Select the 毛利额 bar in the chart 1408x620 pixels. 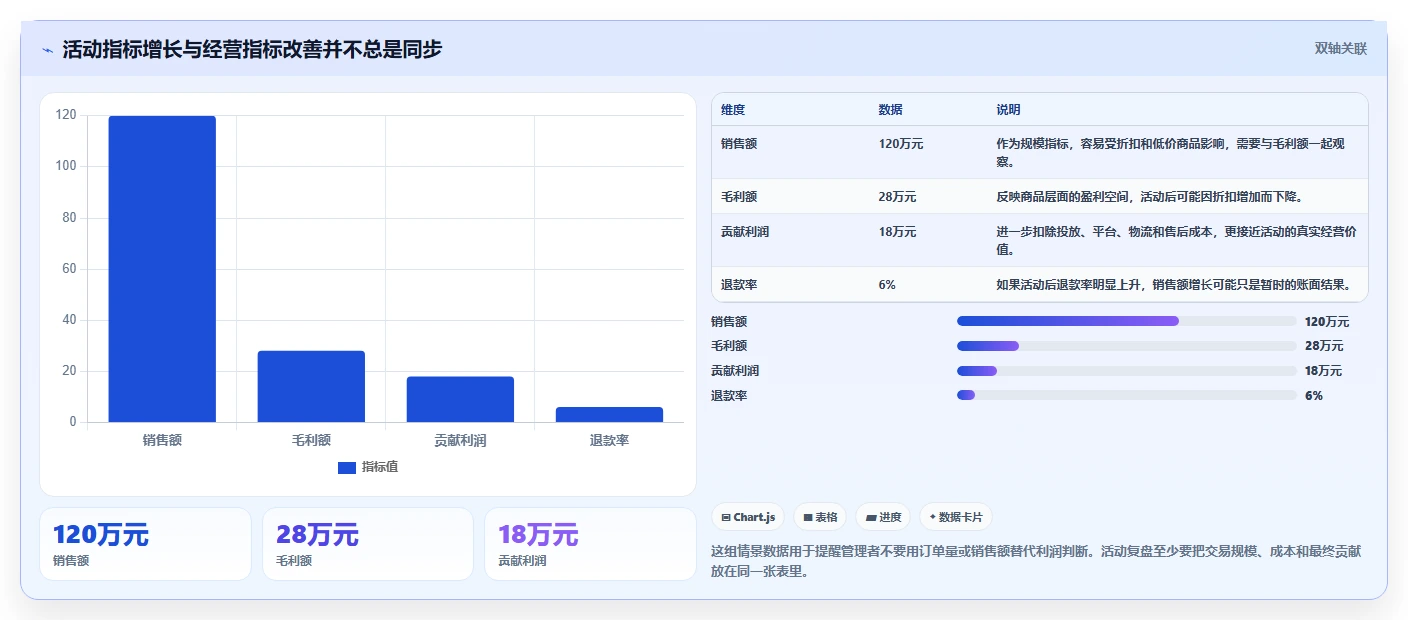[x=311, y=386]
